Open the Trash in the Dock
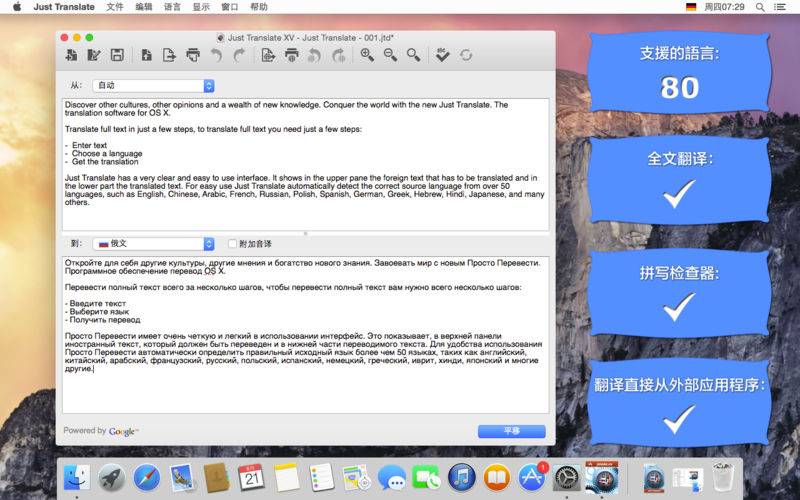Image resolution: width=800 pixels, height=500 pixels. [x=723, y=477]
